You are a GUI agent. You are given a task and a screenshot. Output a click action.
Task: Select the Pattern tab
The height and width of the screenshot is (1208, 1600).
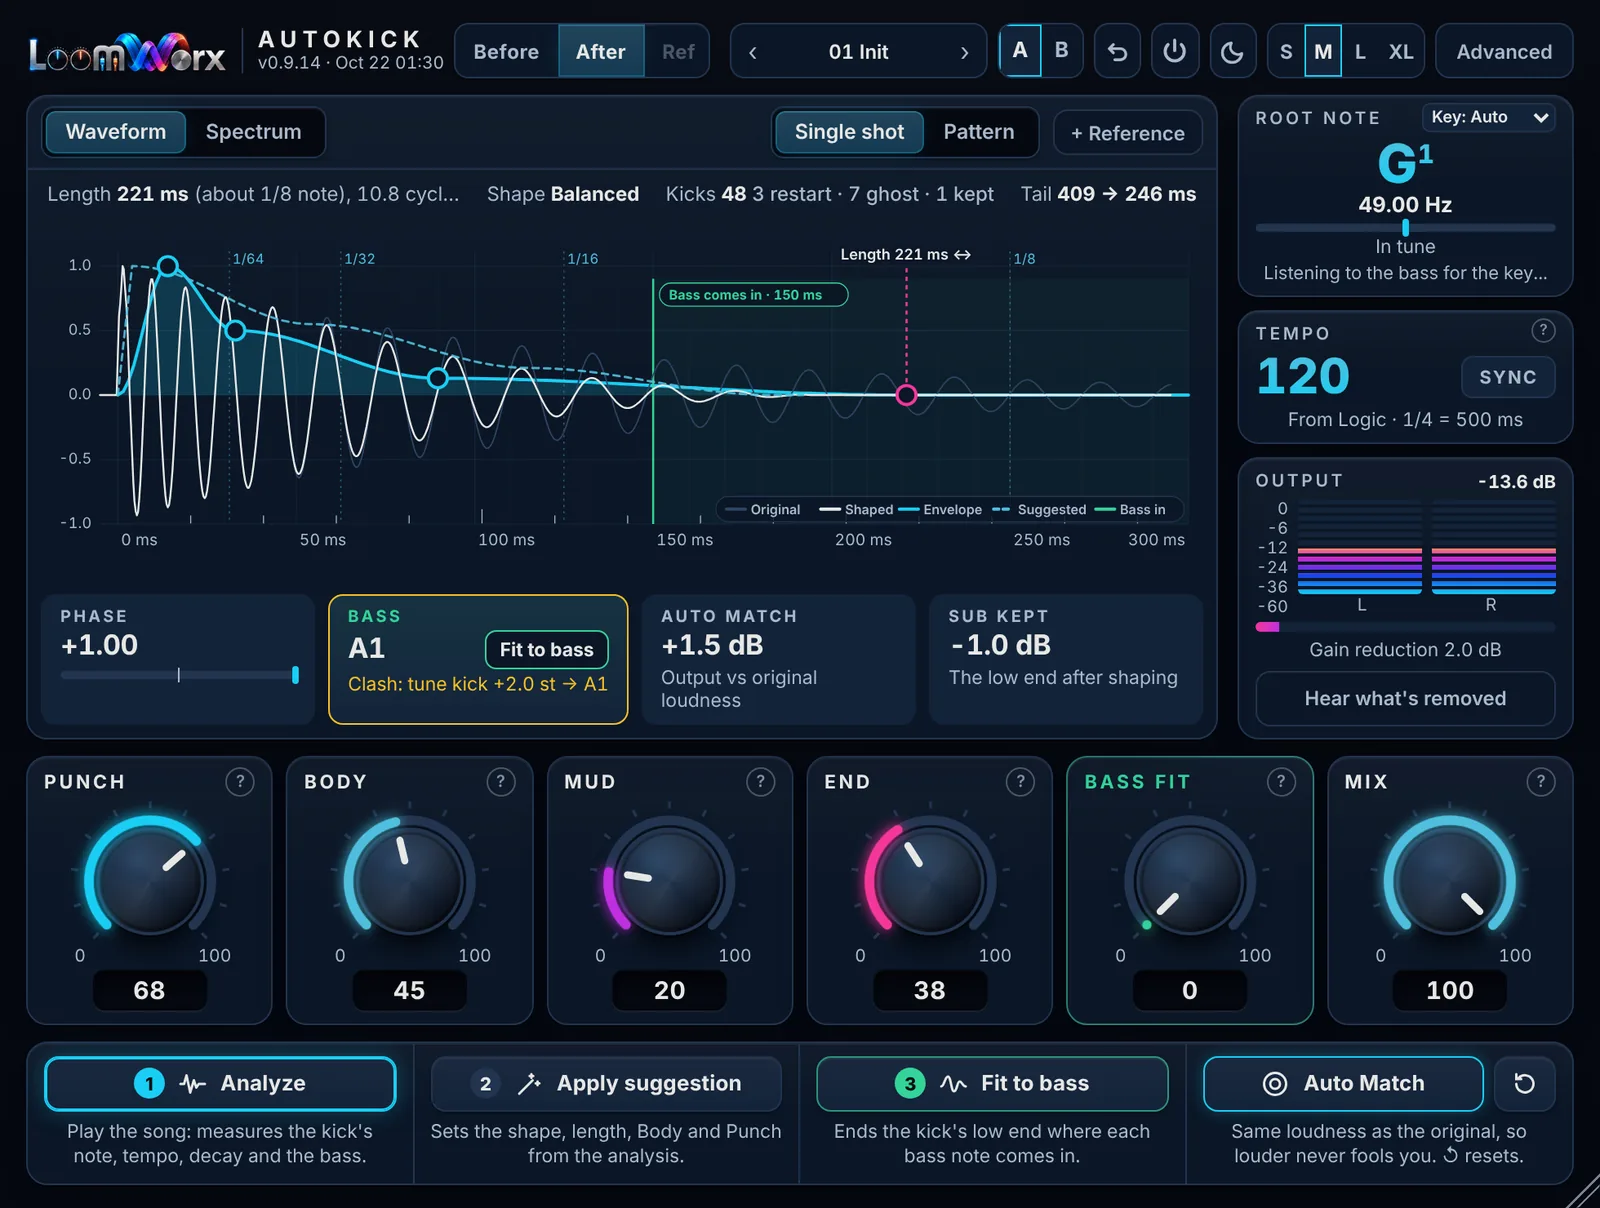click(x=979, y=132)
